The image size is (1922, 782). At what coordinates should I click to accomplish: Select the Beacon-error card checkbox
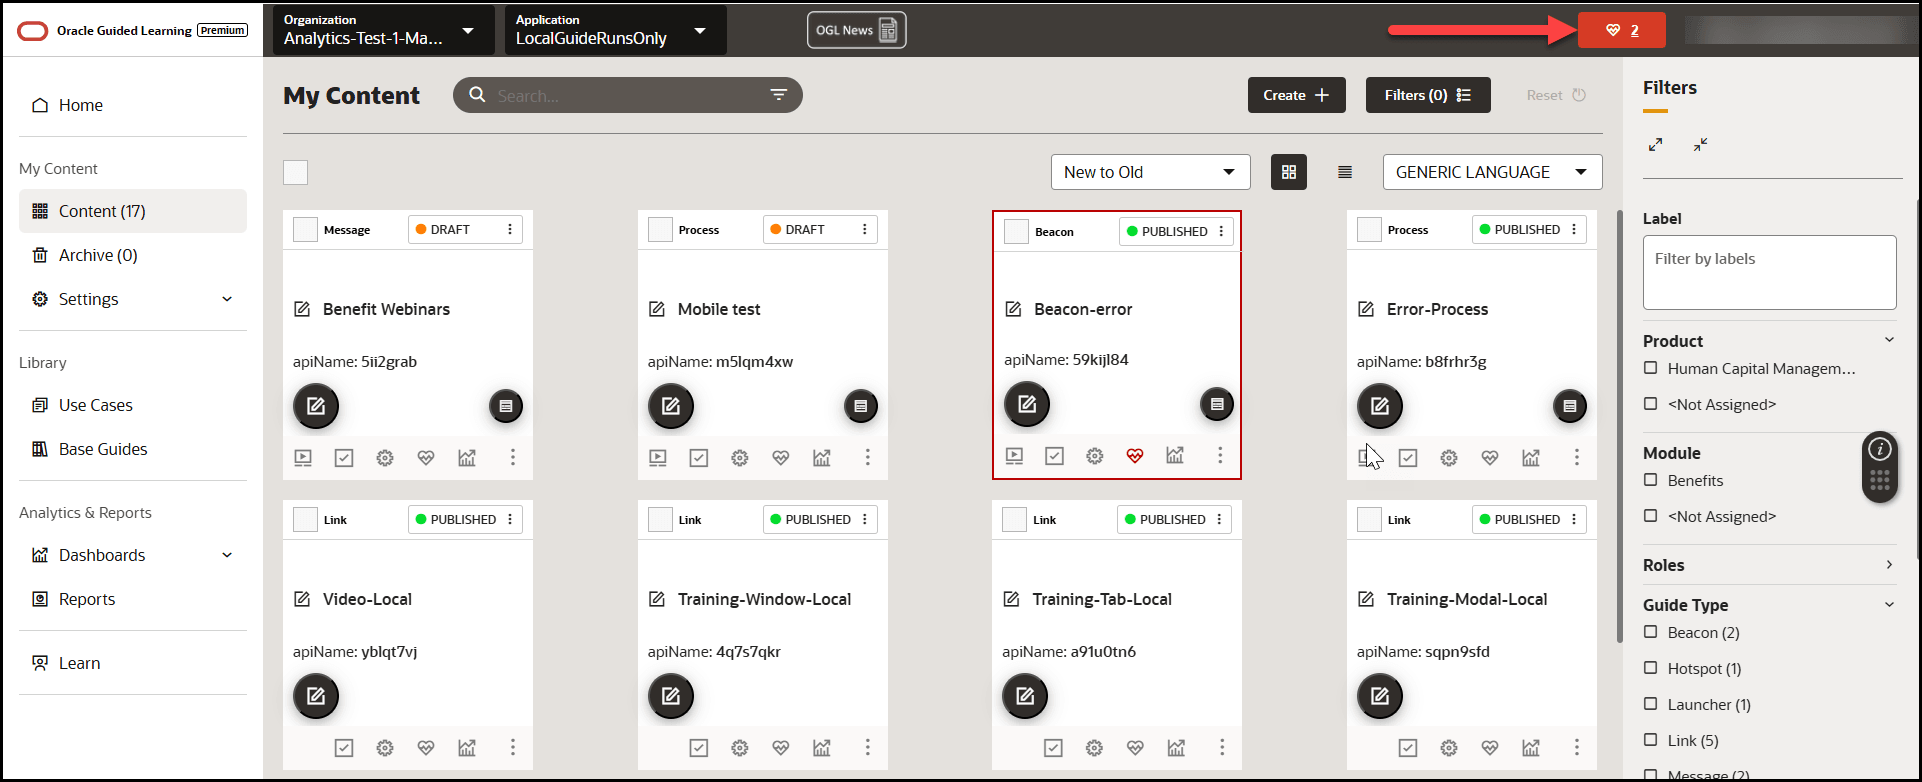[x=1016, y=231]
